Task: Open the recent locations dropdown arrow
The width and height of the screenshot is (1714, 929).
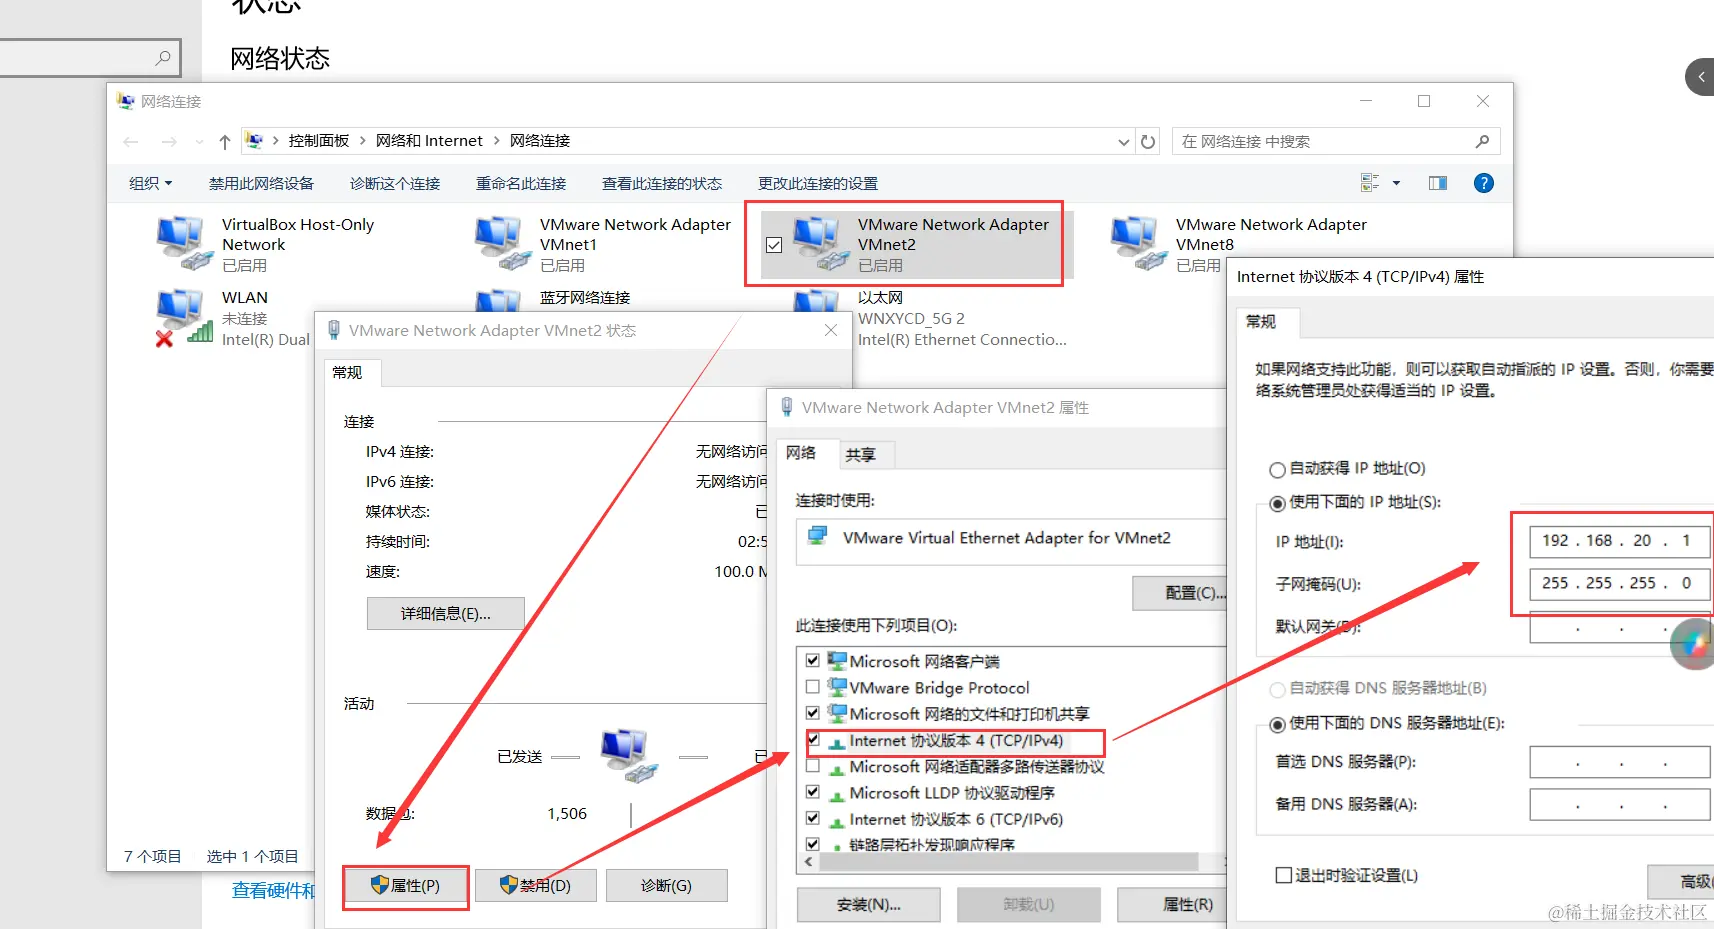Action: [x=199, y=142]
